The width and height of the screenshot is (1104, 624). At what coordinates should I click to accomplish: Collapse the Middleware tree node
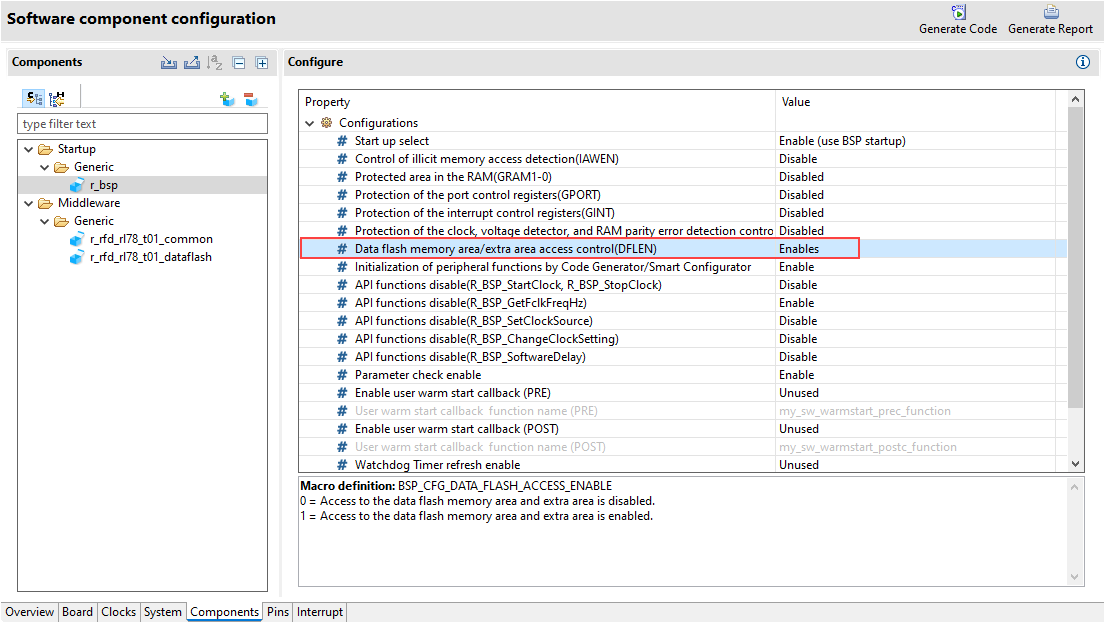(29, 203)
